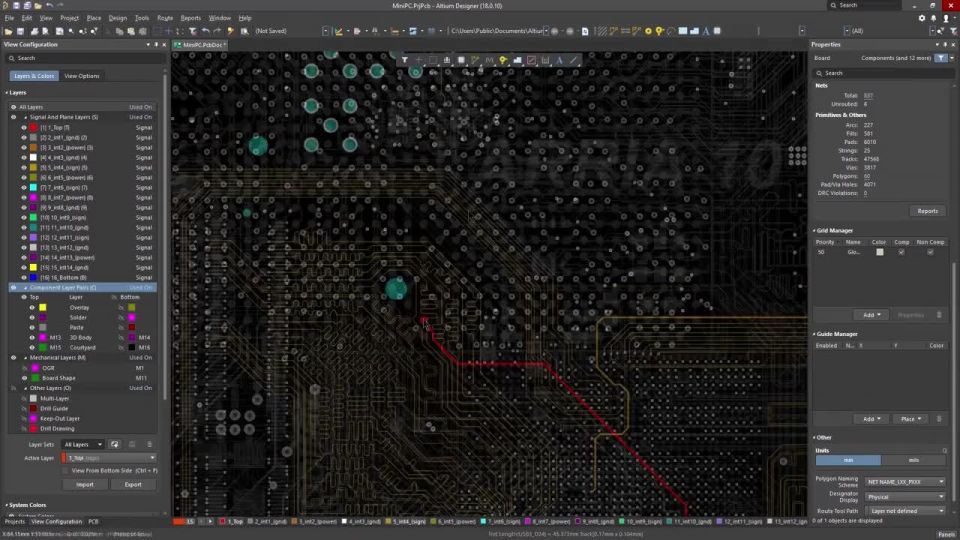Click the place via marker icon in active bar
Viewport: 960px width, 540px height.
[503, 60]
